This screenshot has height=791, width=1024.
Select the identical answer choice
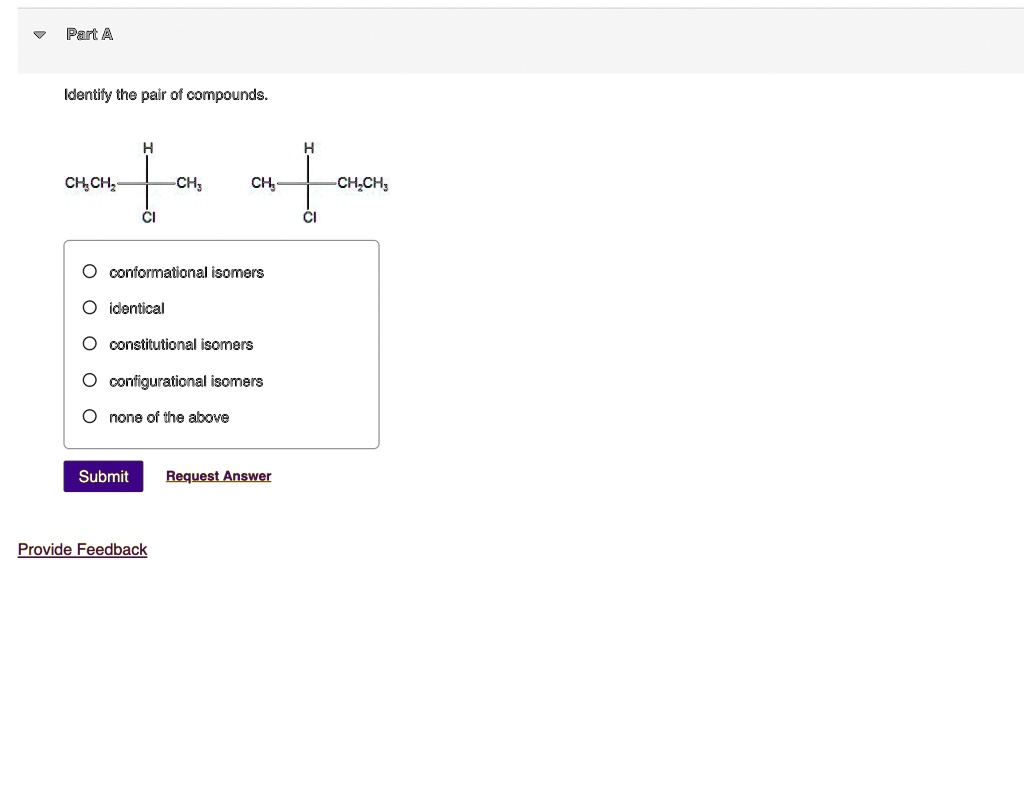click(x=89, y=307)
